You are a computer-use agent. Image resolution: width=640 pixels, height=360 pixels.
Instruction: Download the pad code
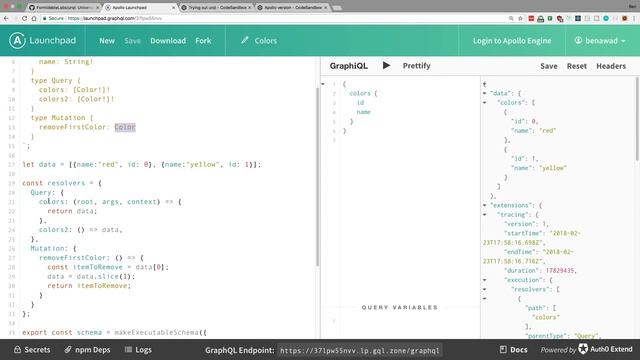click(x=168, y=41)
